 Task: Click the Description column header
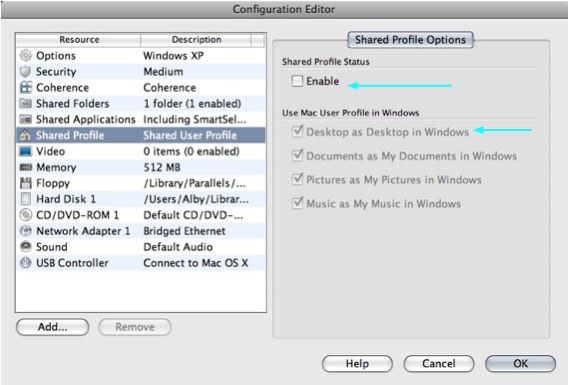(196, 40)
